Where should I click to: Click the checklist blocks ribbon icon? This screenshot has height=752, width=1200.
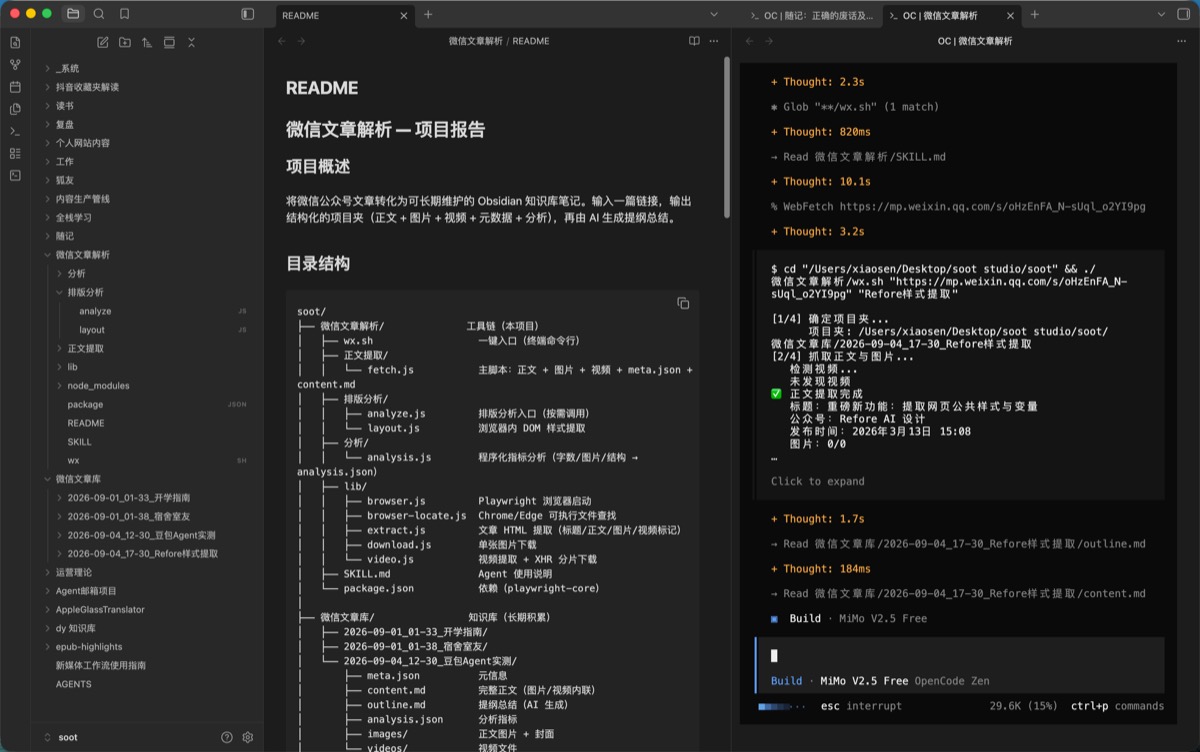(x=15, y=153)
